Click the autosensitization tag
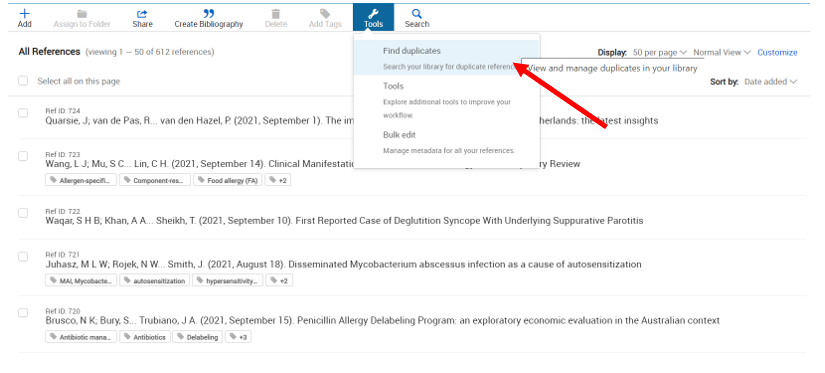Viewport: 825px width, 373px height. coord(154,281)
